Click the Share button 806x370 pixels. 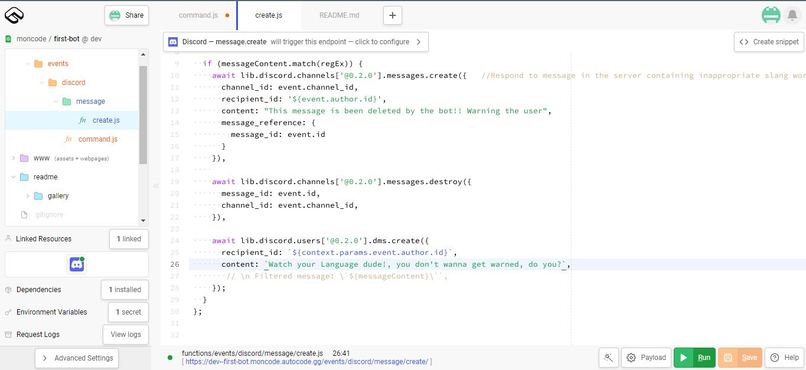(126, 15)
